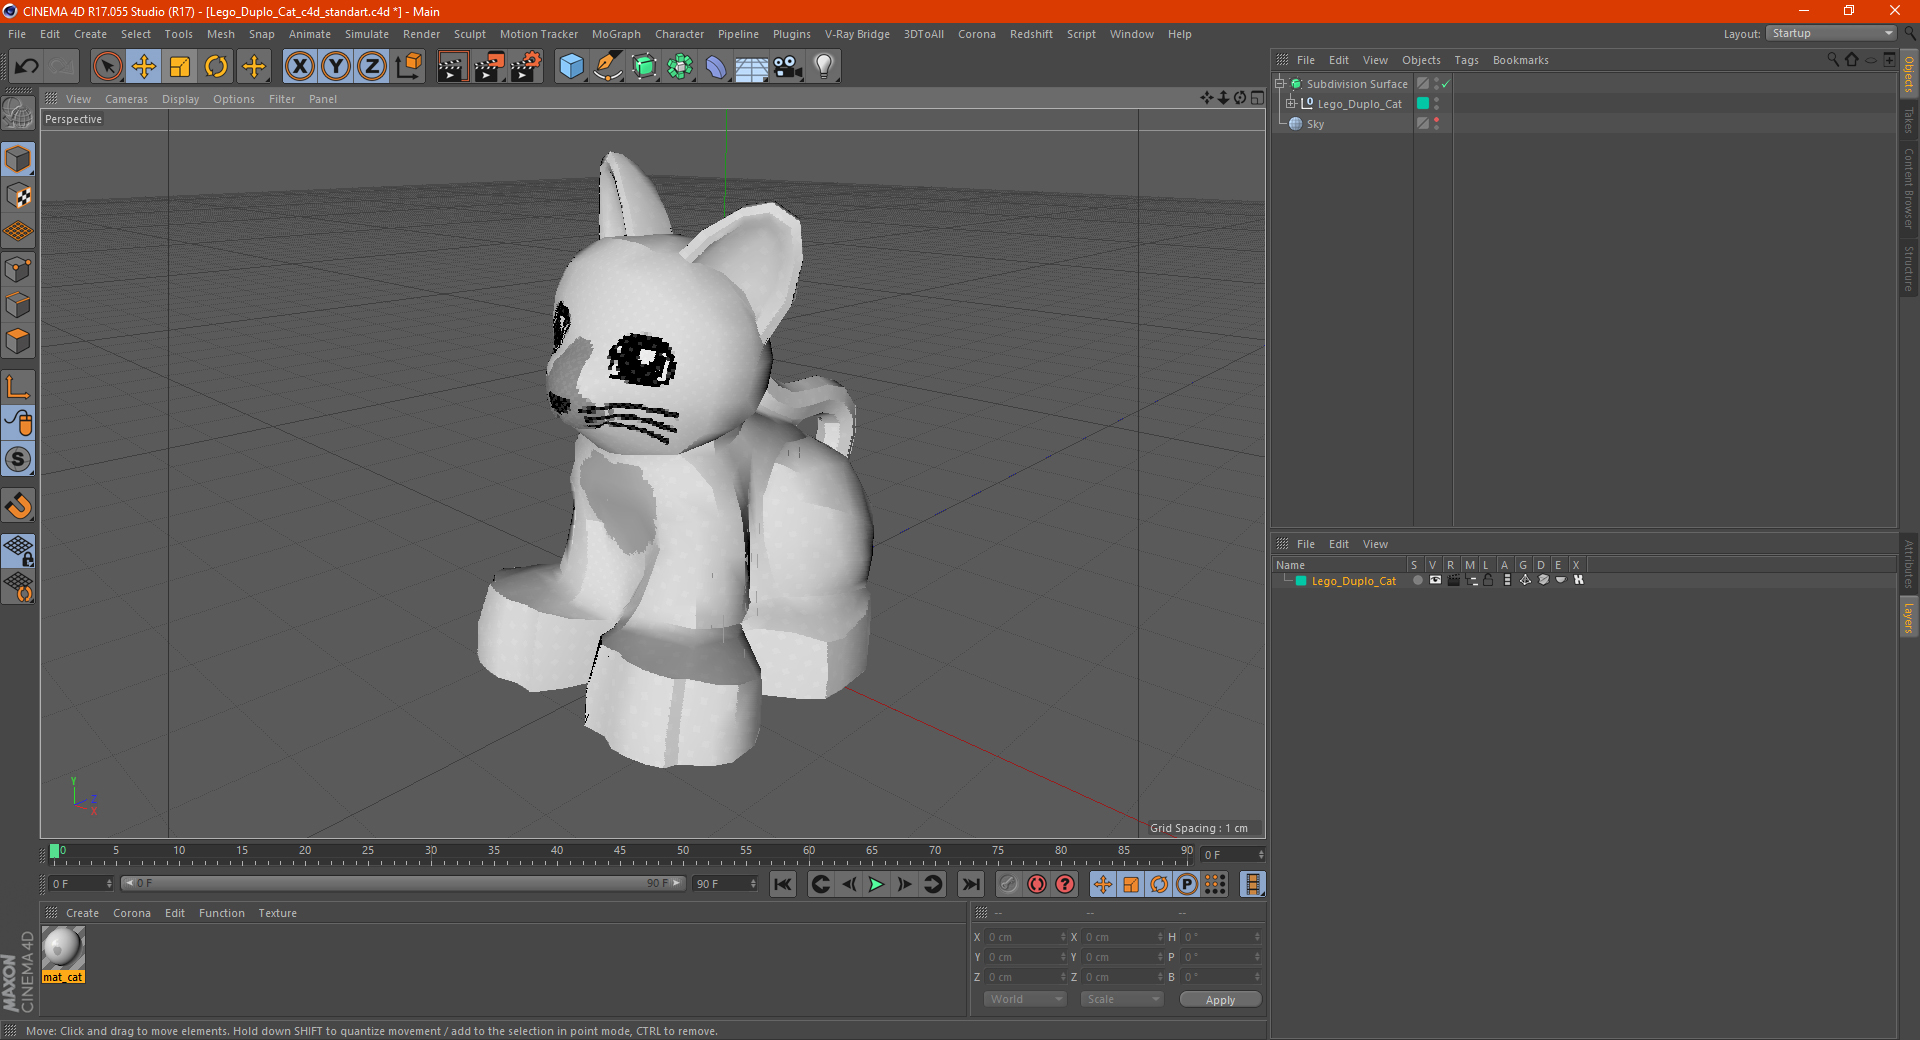Click the Subdivision Surface generator icon
1920x1040 pixels.
tap(644, 67)
